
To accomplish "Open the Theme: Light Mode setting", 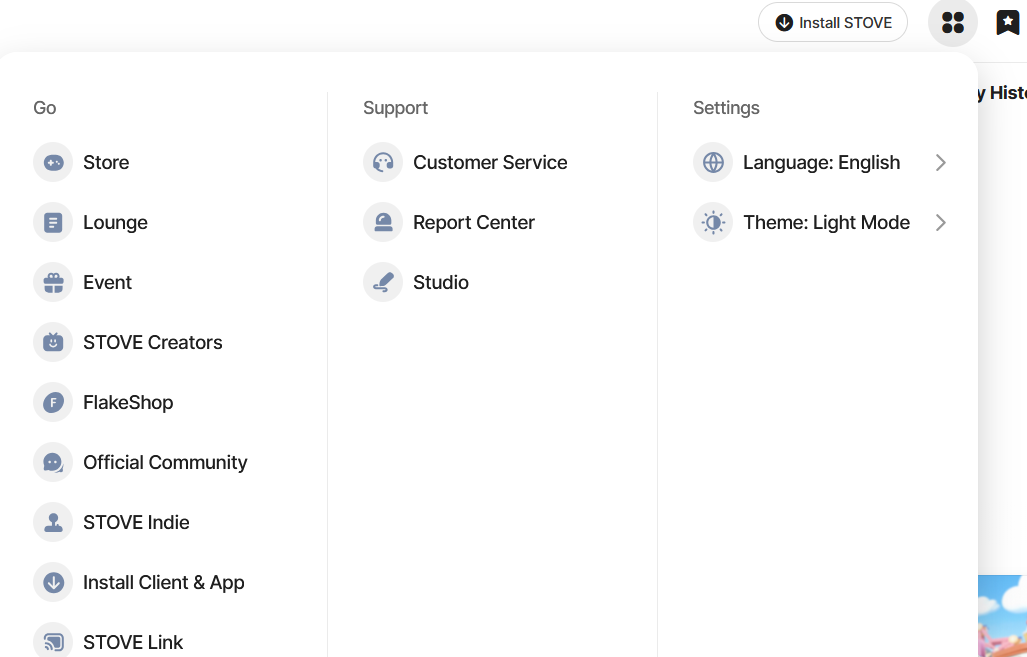I will pos(826,222).
